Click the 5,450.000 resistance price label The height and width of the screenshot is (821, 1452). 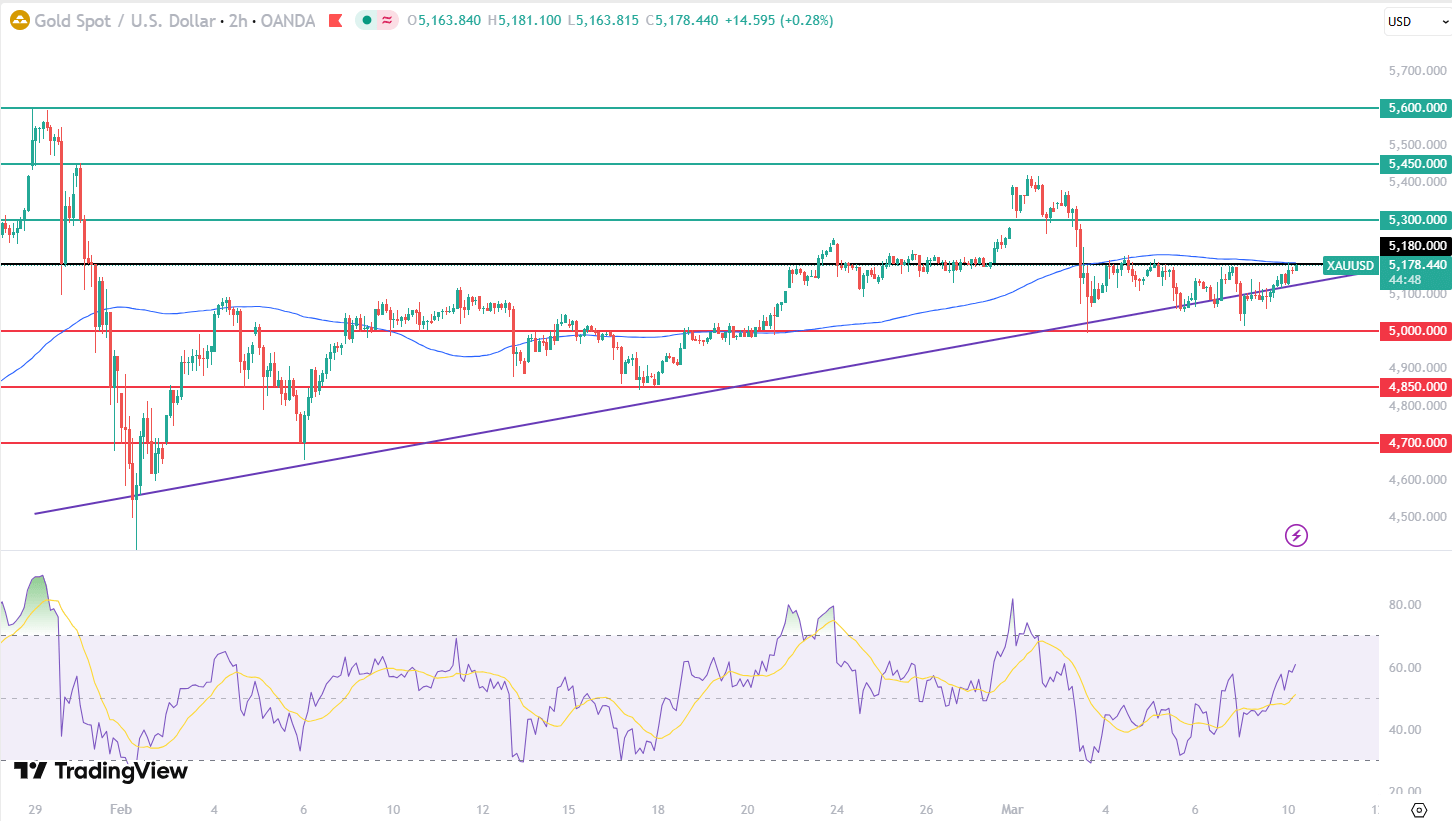(x=1415, y=164)
